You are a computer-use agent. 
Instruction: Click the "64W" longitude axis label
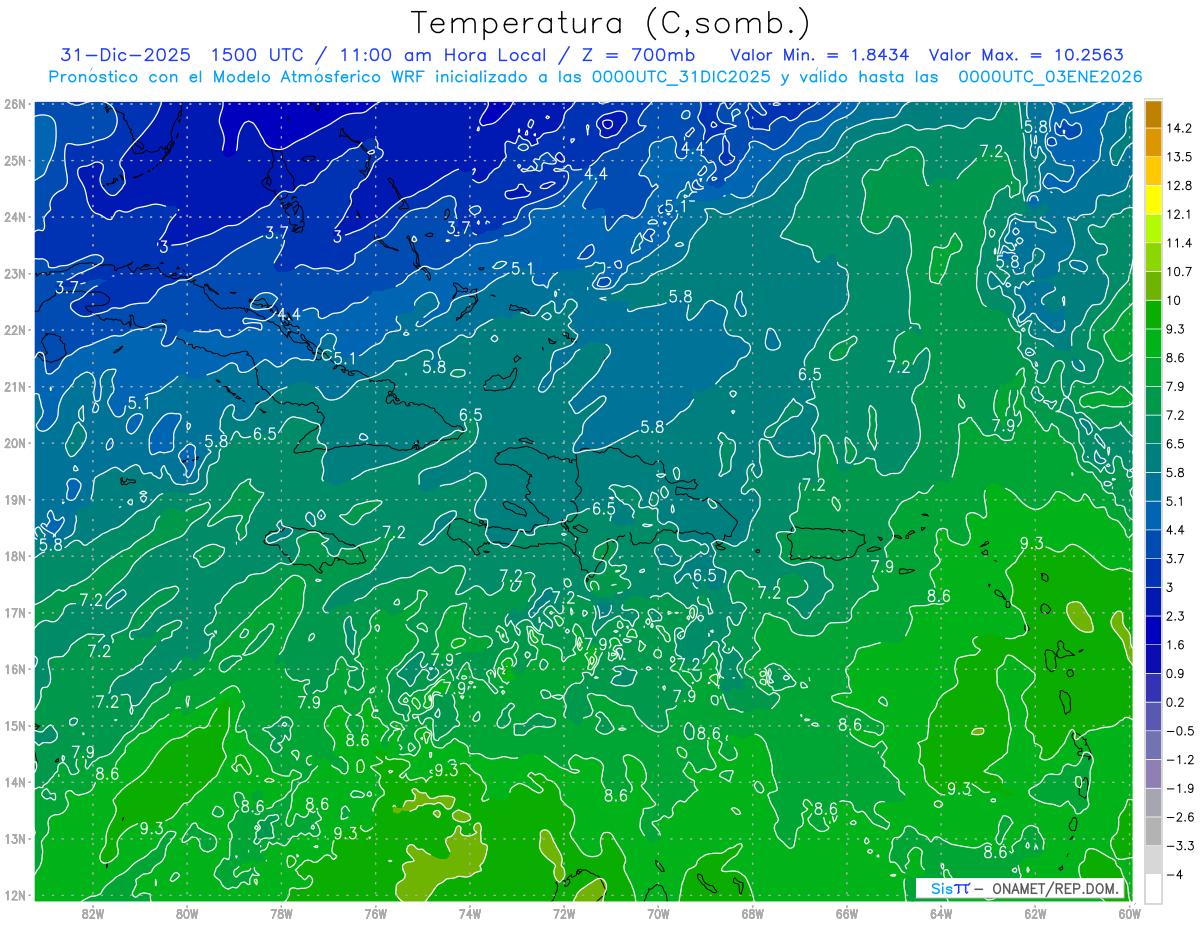click(x=941, y=914)
